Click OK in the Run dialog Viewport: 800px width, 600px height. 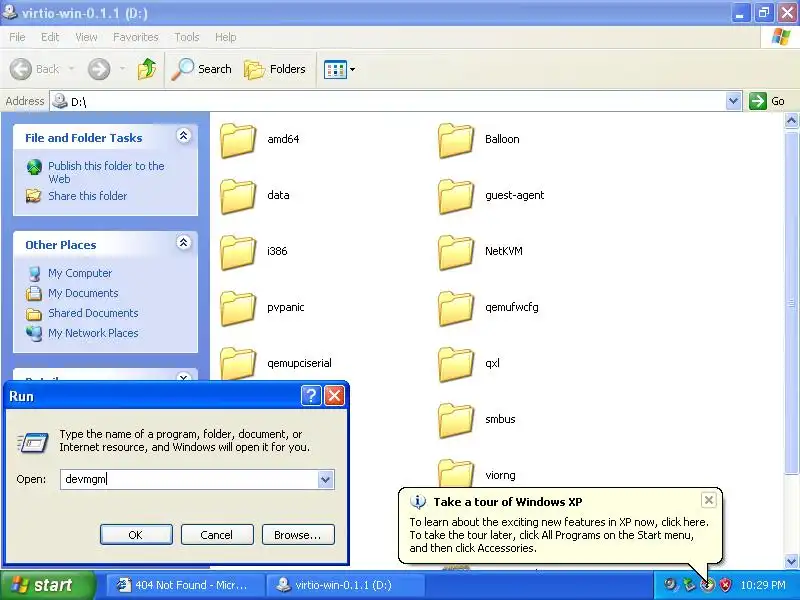click(x=136, y=535)
